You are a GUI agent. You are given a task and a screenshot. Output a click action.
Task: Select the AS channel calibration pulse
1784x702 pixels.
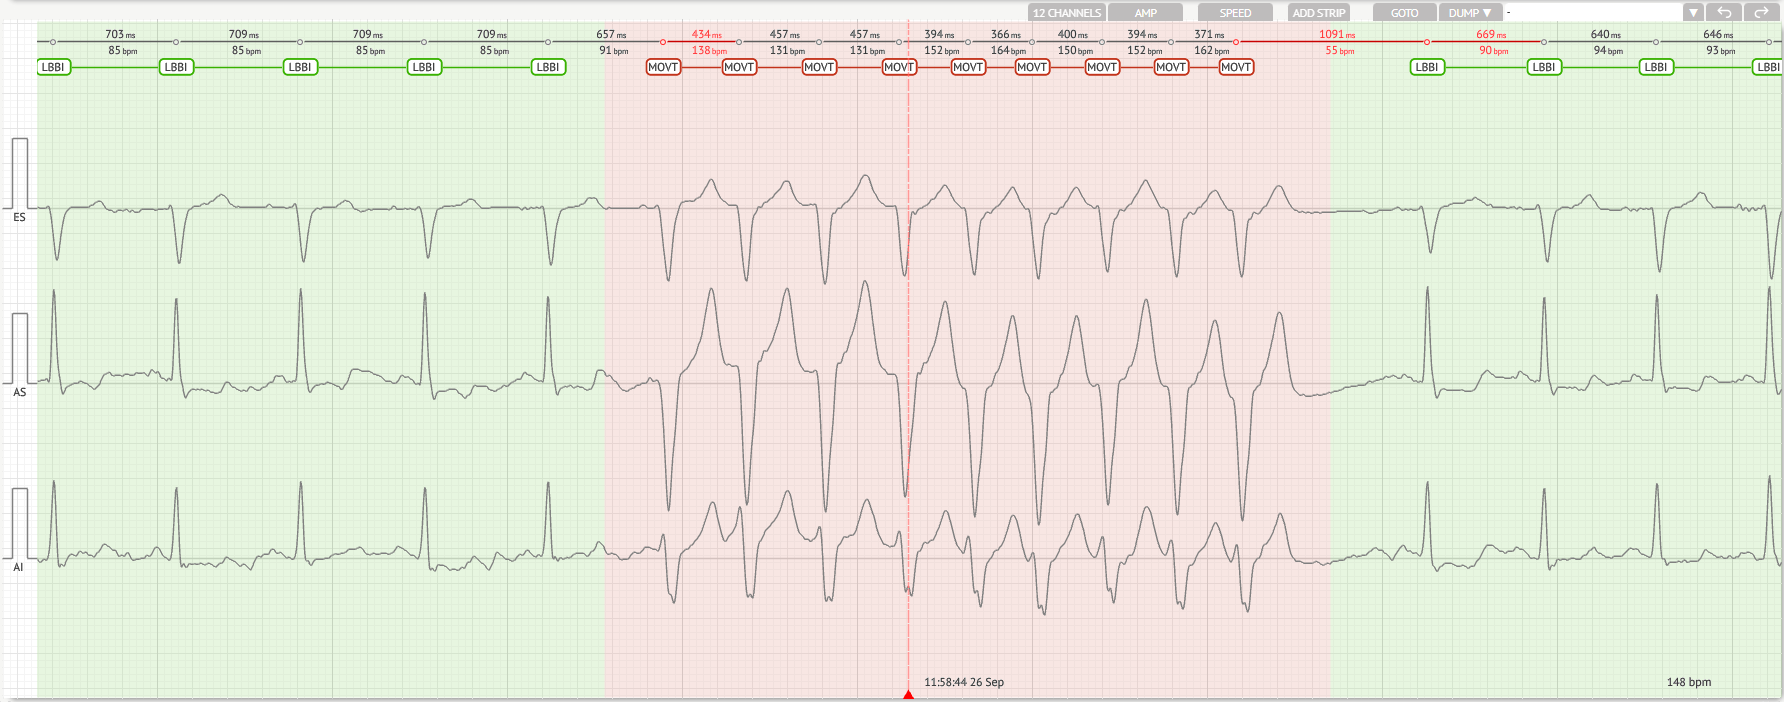pos(19,348)
